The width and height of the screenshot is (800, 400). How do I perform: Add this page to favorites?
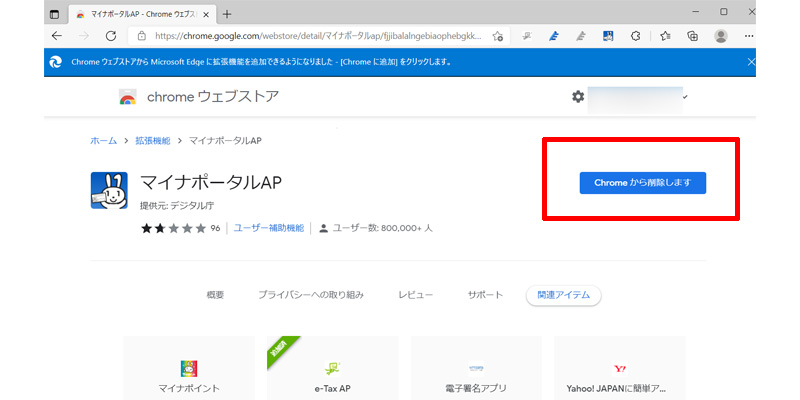click(498, 36)
